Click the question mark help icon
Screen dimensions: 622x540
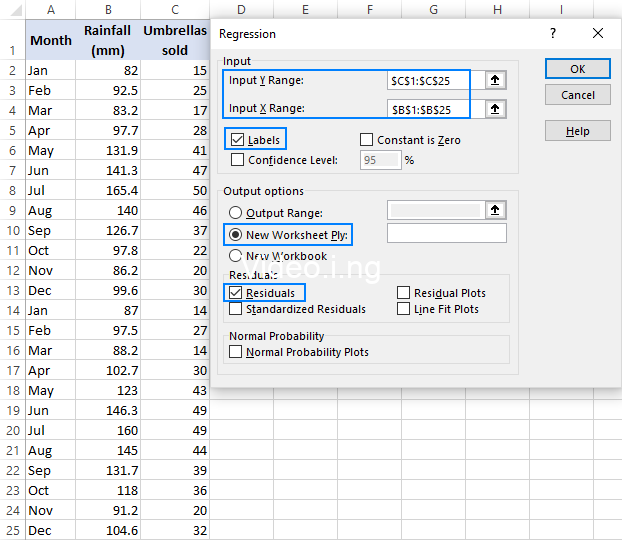point(553,33)
